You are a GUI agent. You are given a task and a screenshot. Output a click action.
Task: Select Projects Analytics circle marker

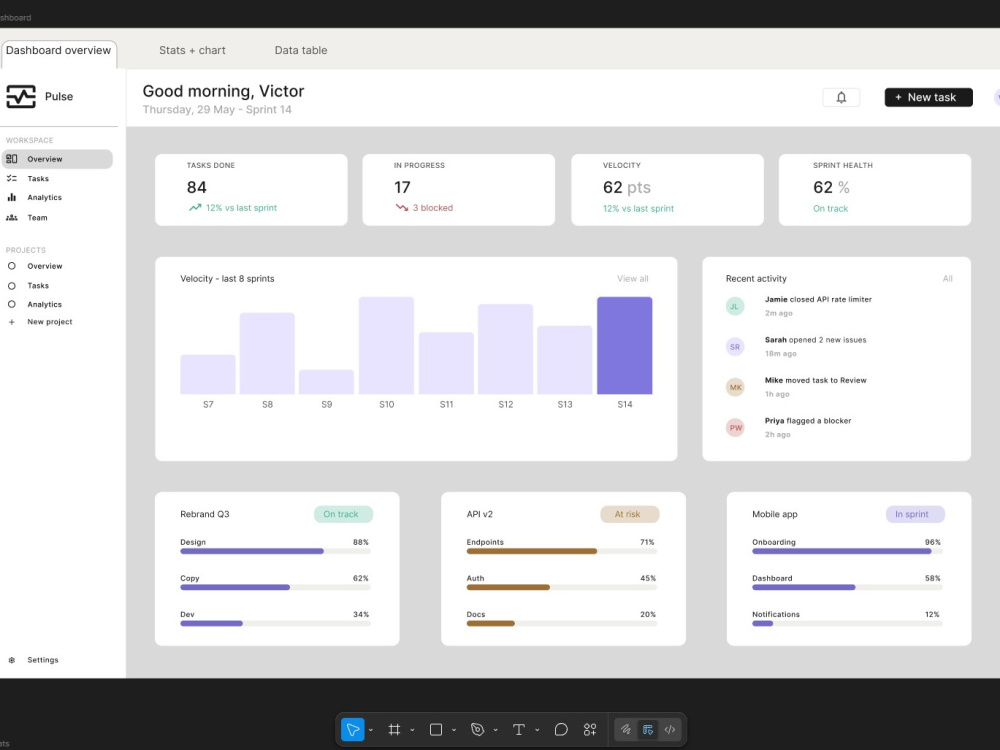(x=11, y=305)
